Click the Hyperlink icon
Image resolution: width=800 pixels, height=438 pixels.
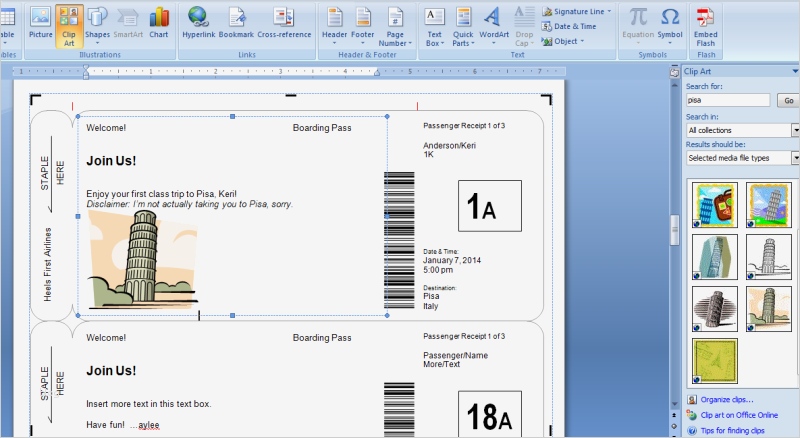point(198,23)
